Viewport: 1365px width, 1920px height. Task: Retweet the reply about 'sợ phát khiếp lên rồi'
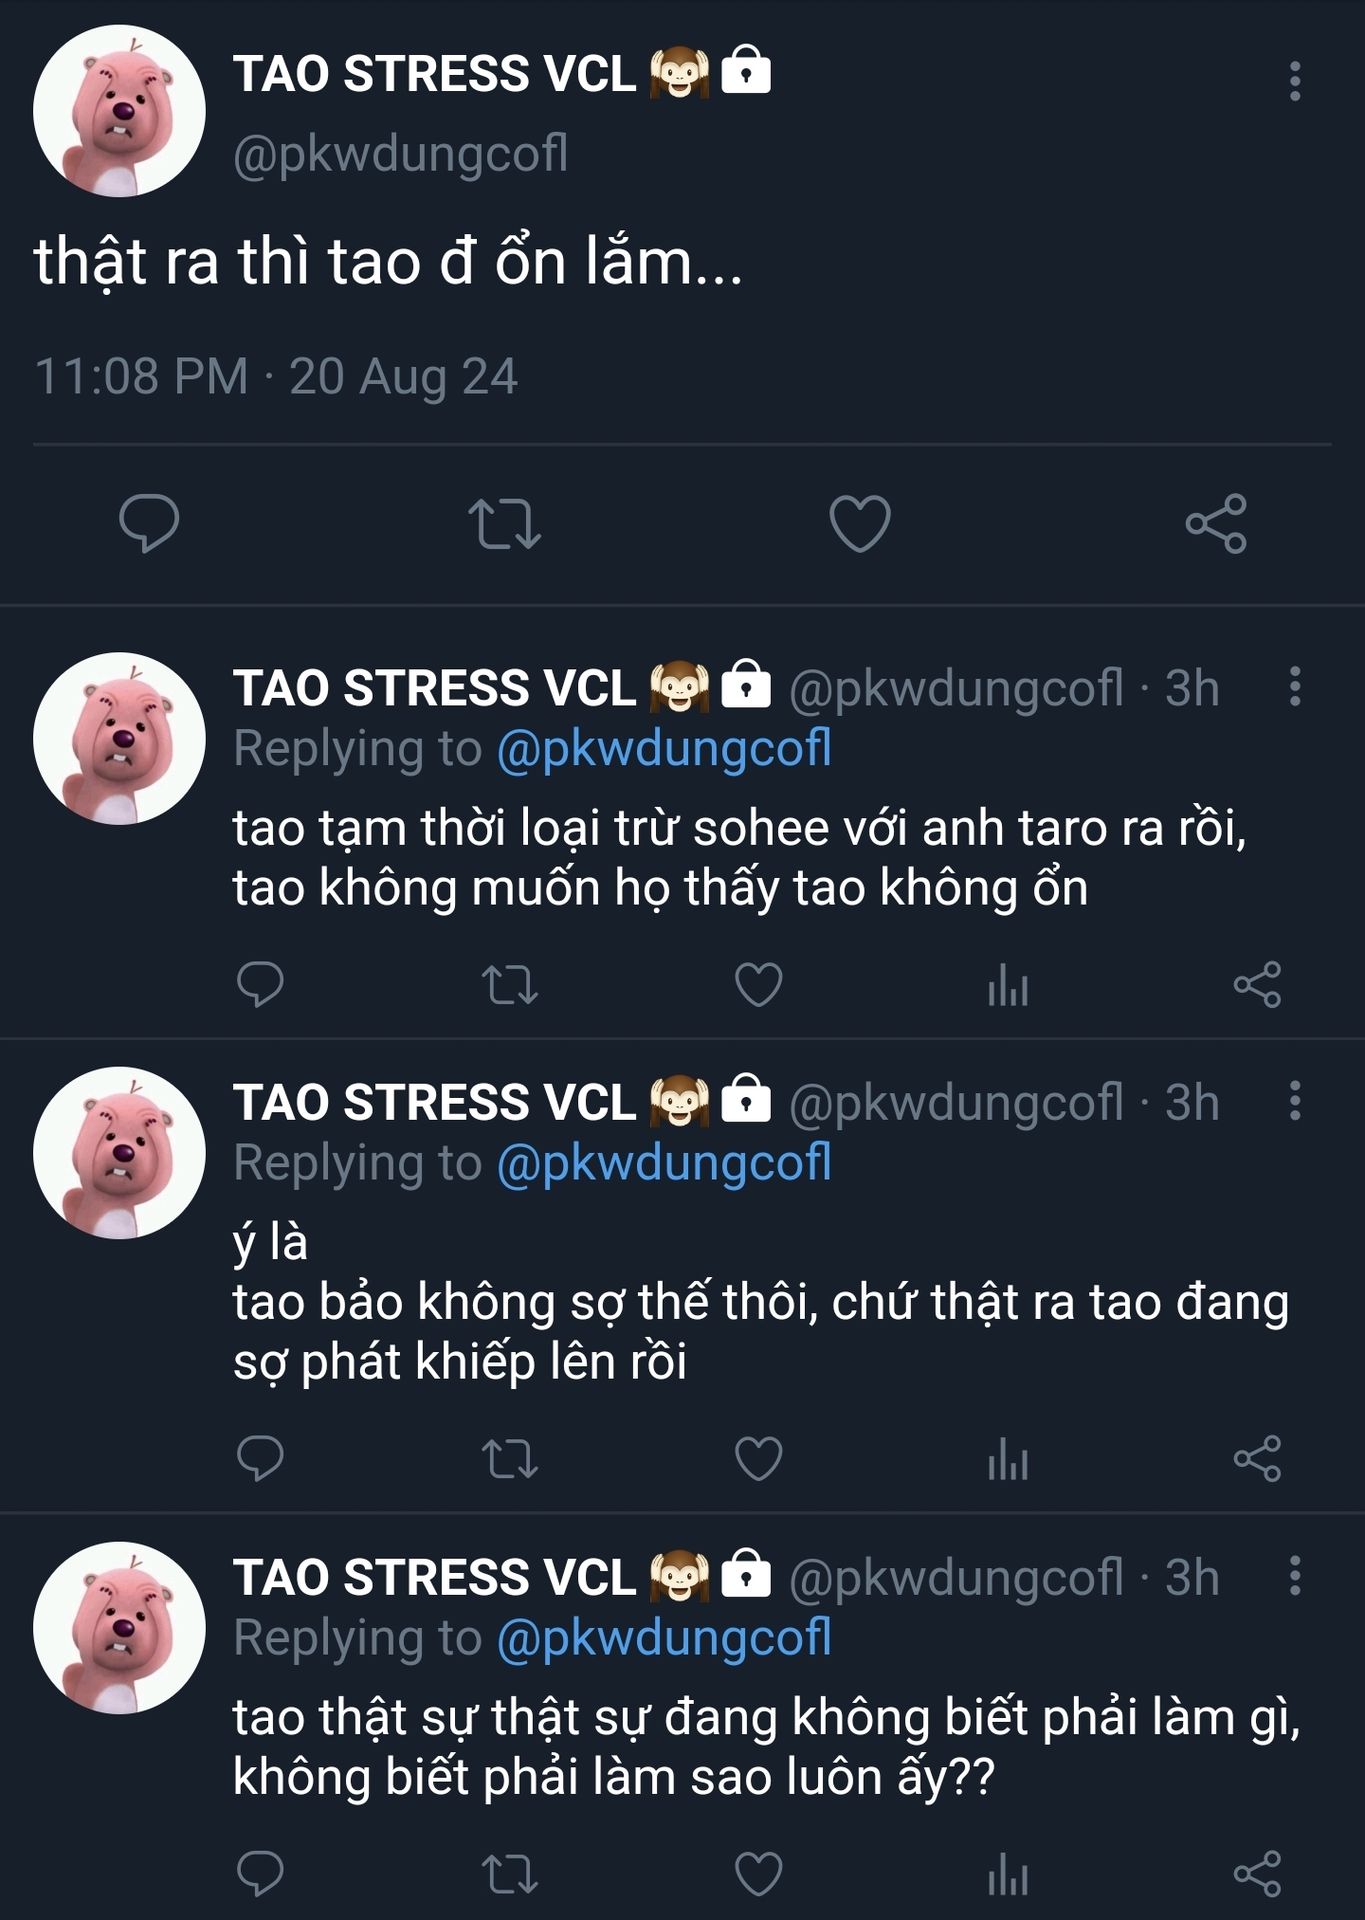point(510,1458)
